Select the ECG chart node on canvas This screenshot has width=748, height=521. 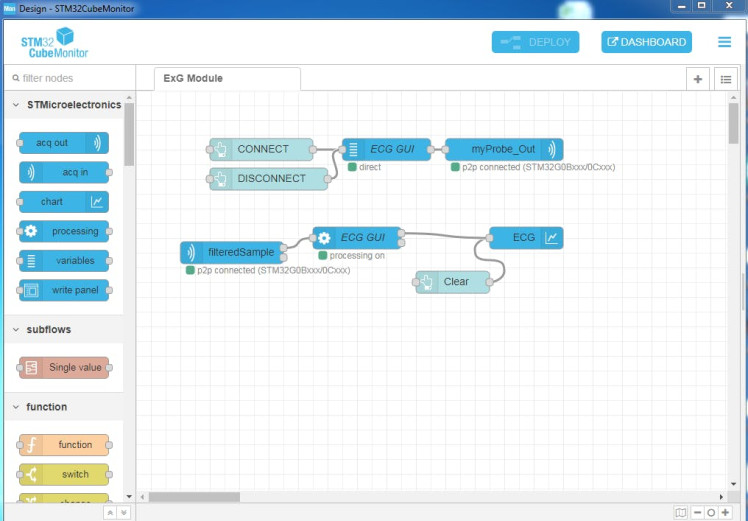point(526,238)
